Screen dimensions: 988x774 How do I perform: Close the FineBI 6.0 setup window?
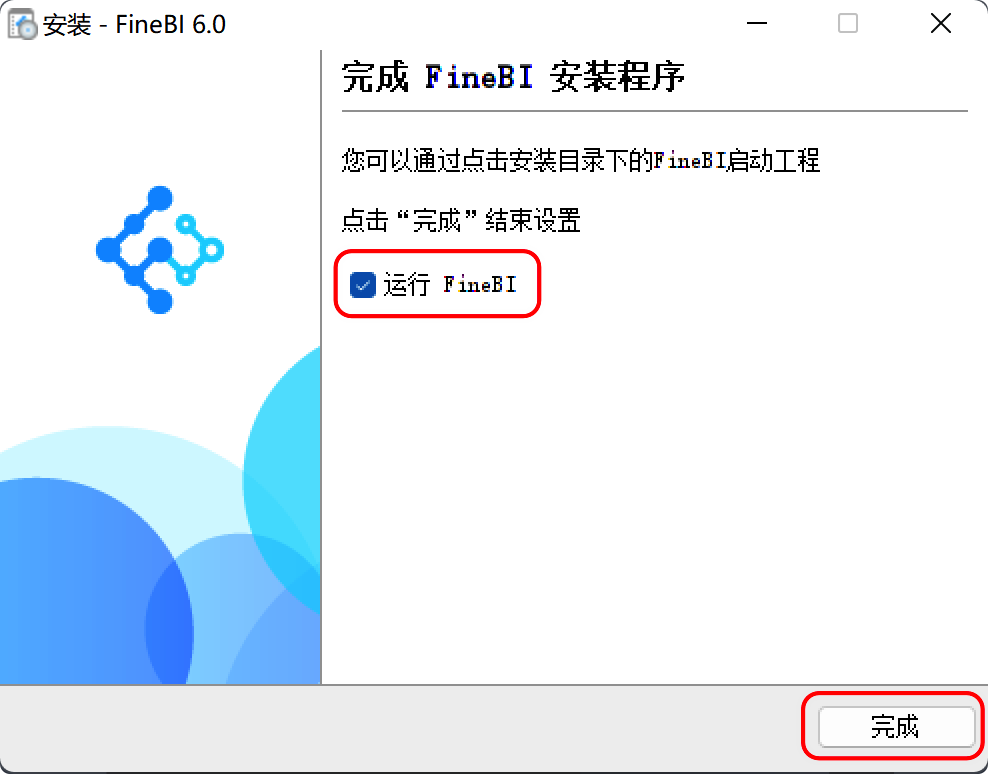click(x=941, y=24)
